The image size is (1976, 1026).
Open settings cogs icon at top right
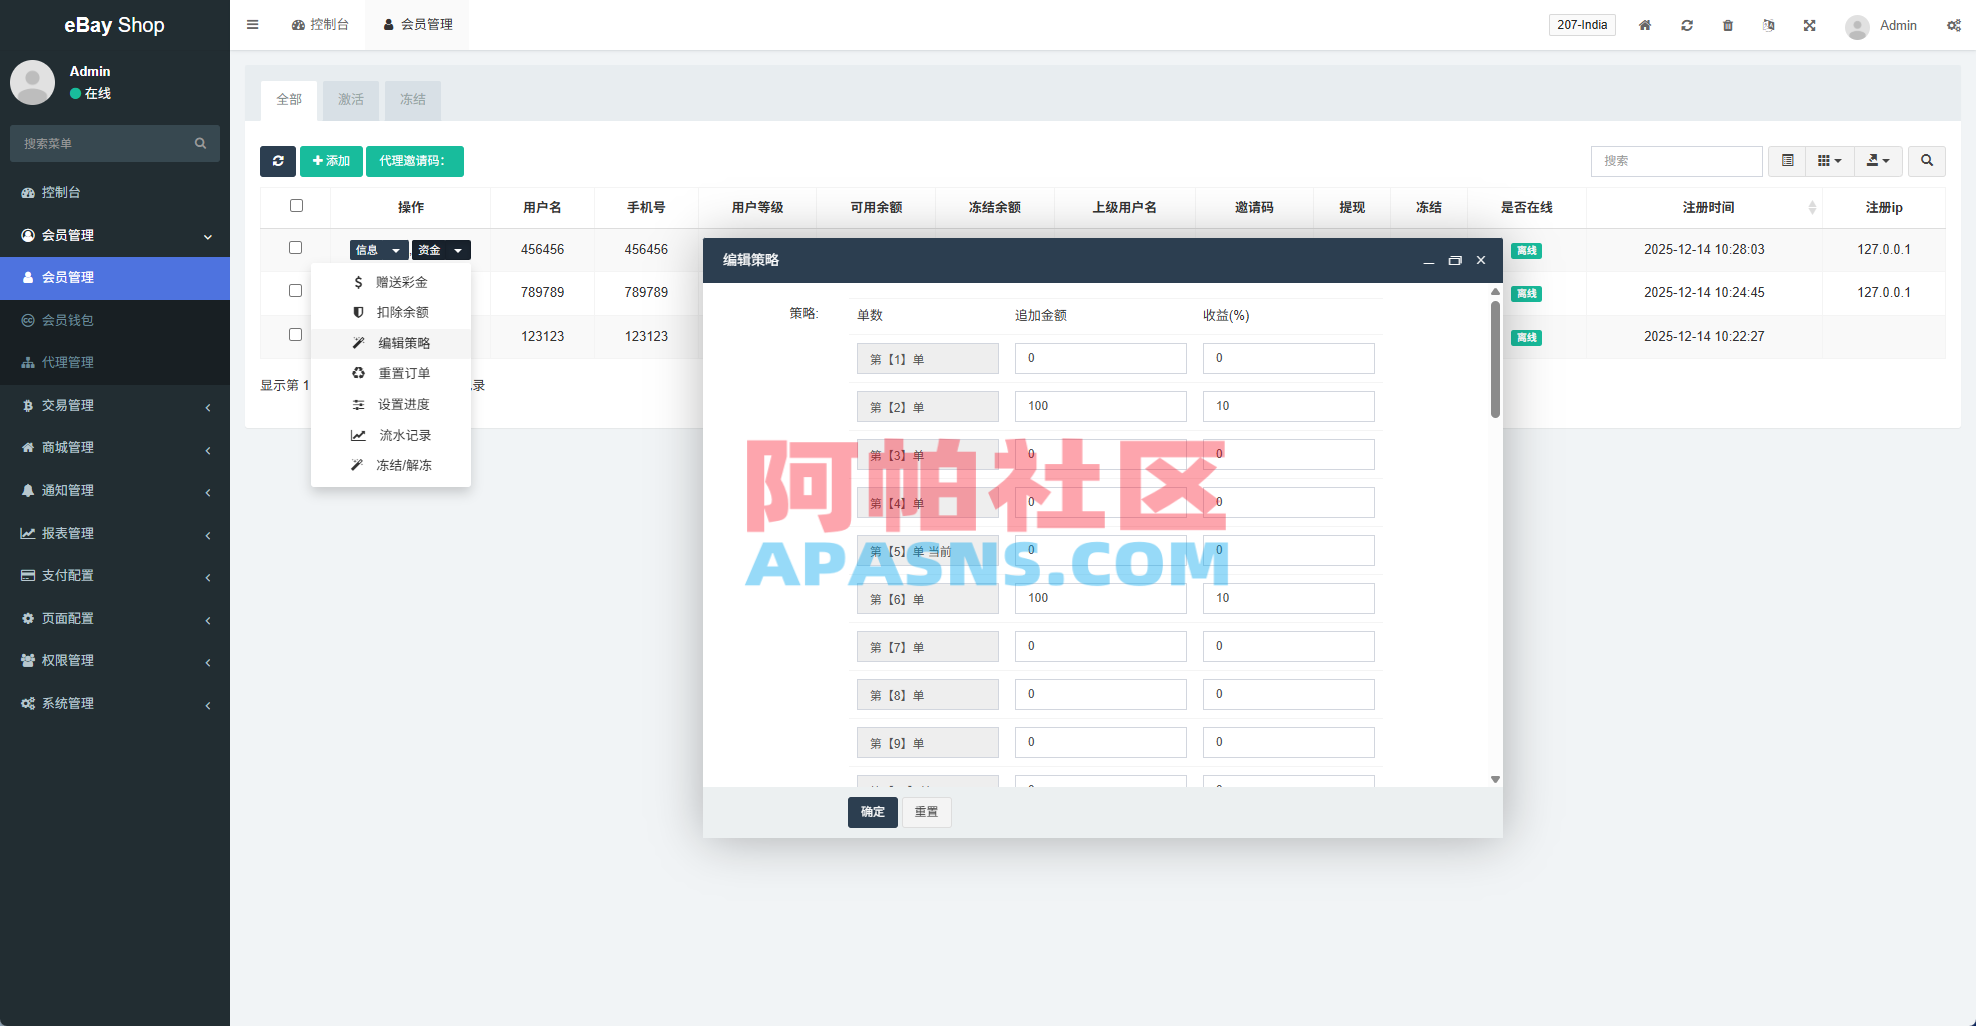pos(1953,25)
